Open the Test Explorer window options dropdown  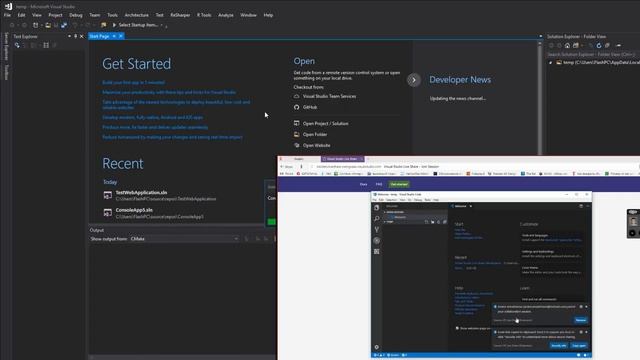(69, 36)
